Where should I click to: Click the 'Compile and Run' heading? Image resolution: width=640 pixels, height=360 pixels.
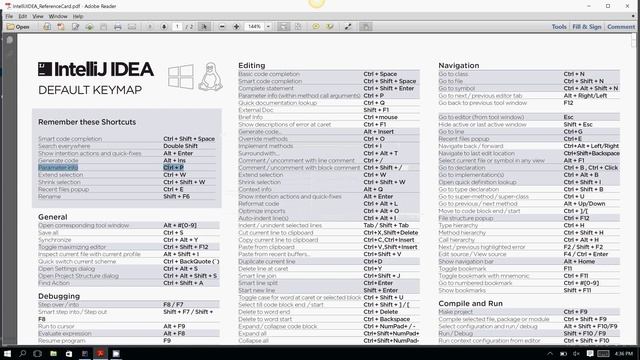470,303
